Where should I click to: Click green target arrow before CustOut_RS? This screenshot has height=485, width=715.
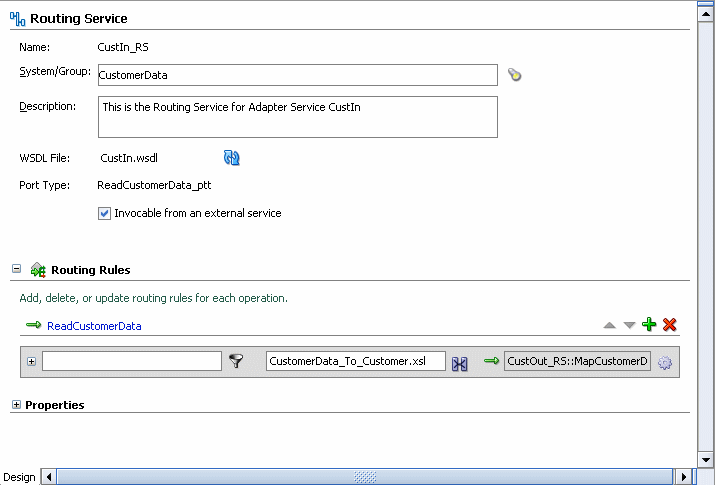[x=491, y=361]
